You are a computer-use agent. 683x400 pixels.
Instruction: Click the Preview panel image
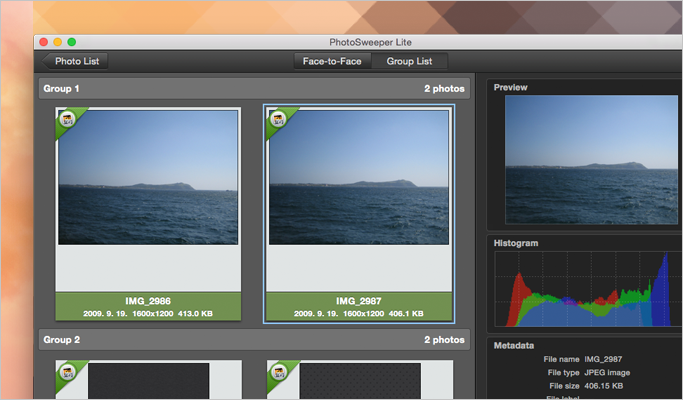tap(592, 159)
